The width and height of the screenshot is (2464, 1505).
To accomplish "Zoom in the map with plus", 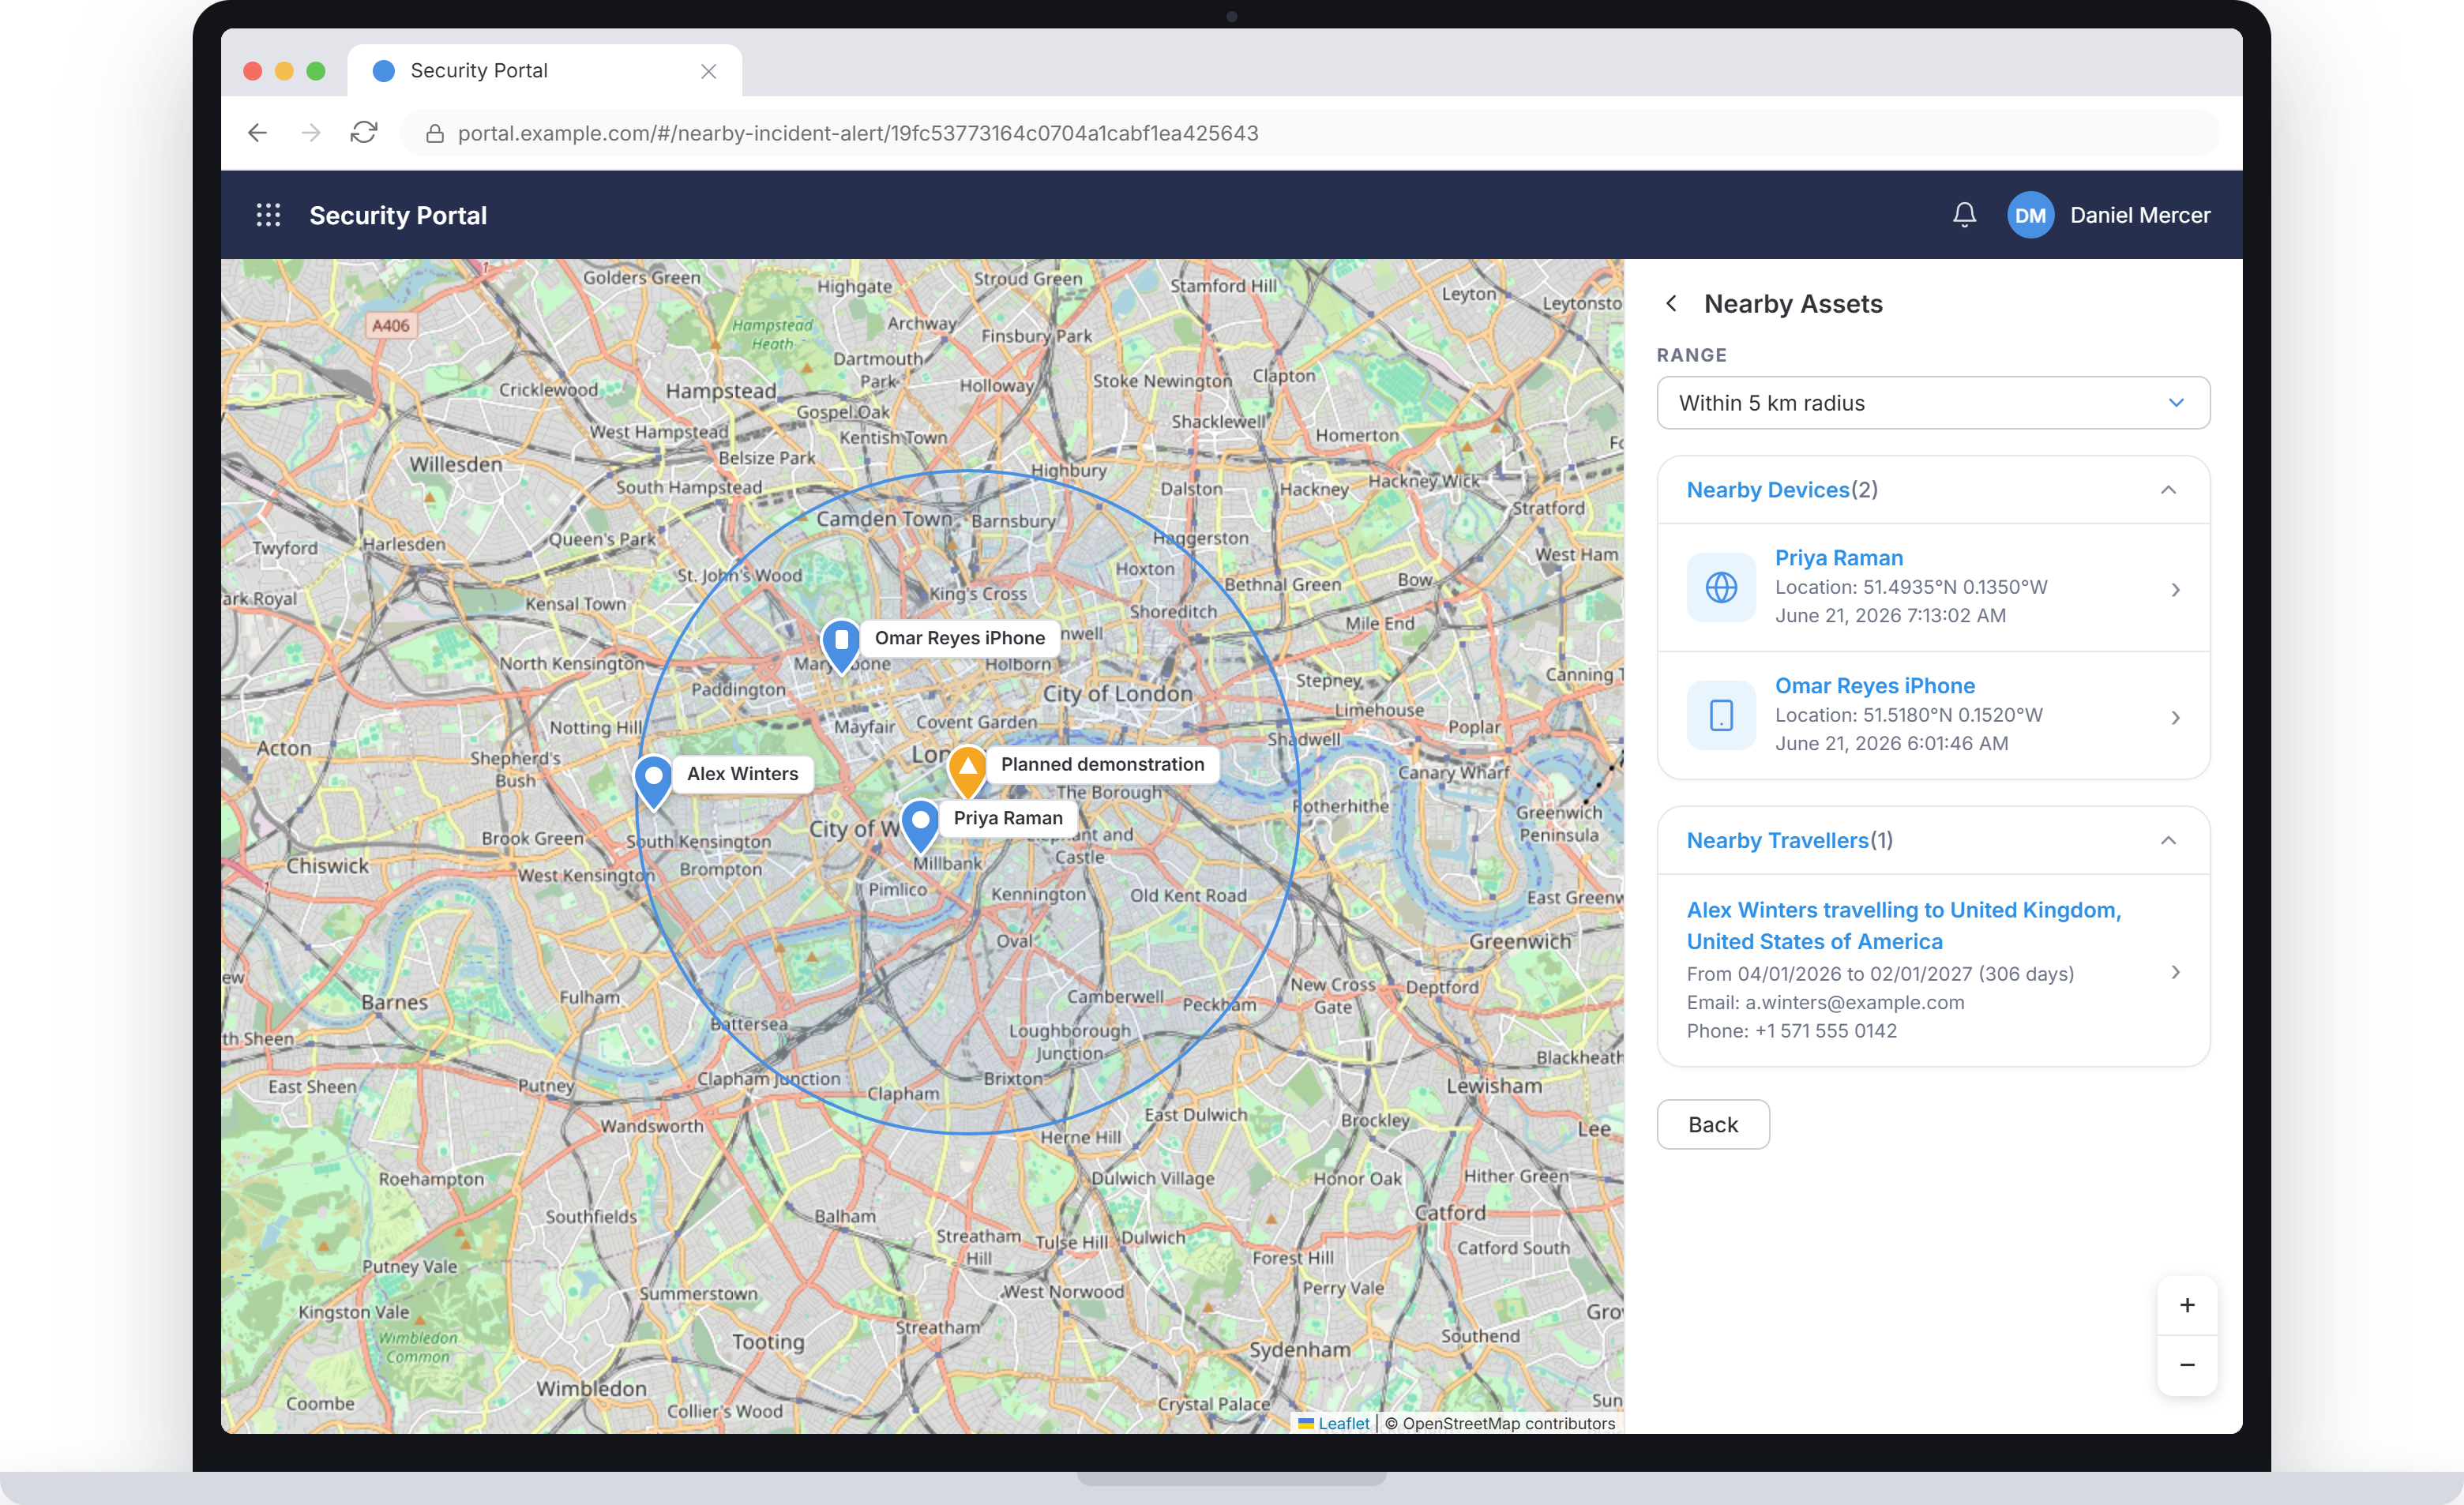I will pos(2187,1305).
